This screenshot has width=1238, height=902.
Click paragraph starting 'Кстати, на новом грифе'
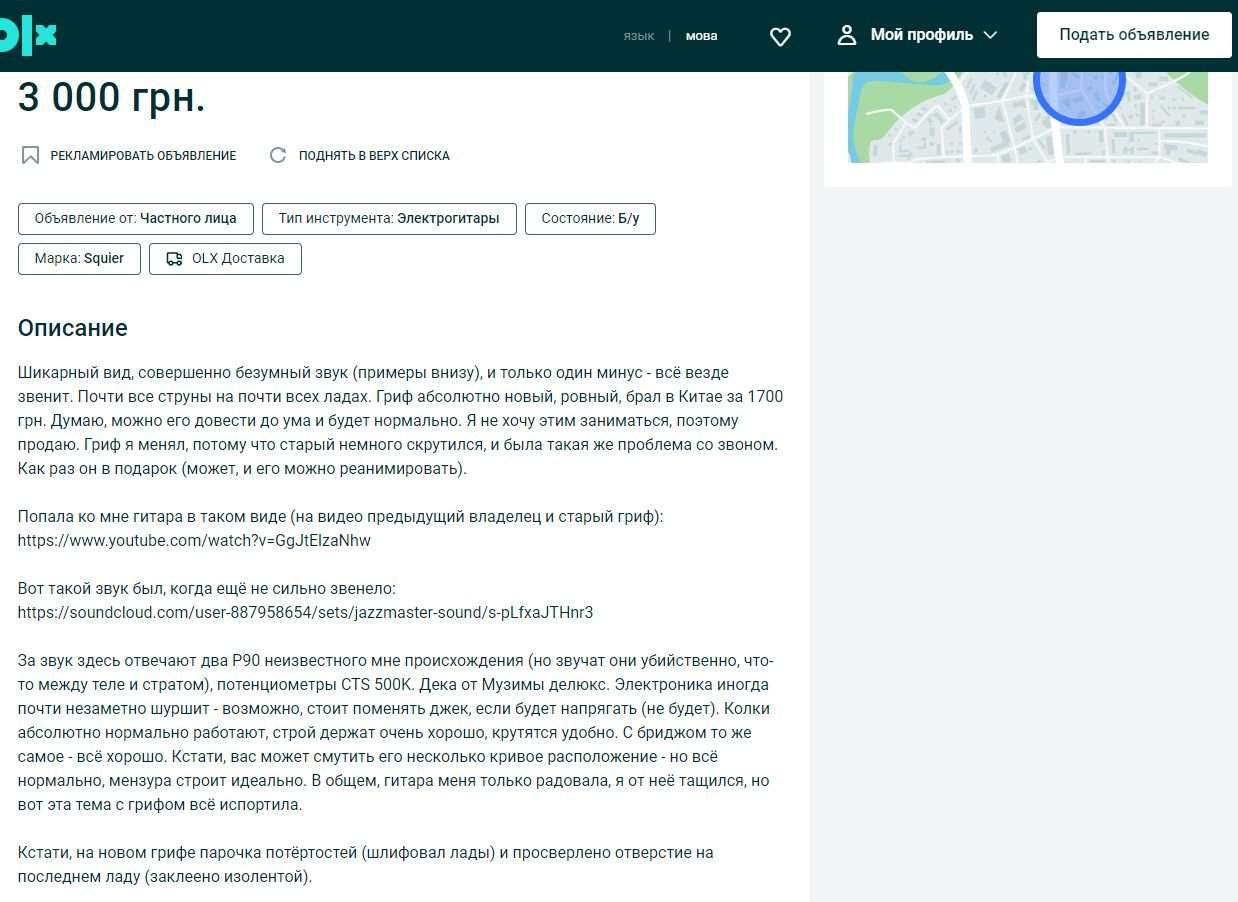click(x=365, y=865)
